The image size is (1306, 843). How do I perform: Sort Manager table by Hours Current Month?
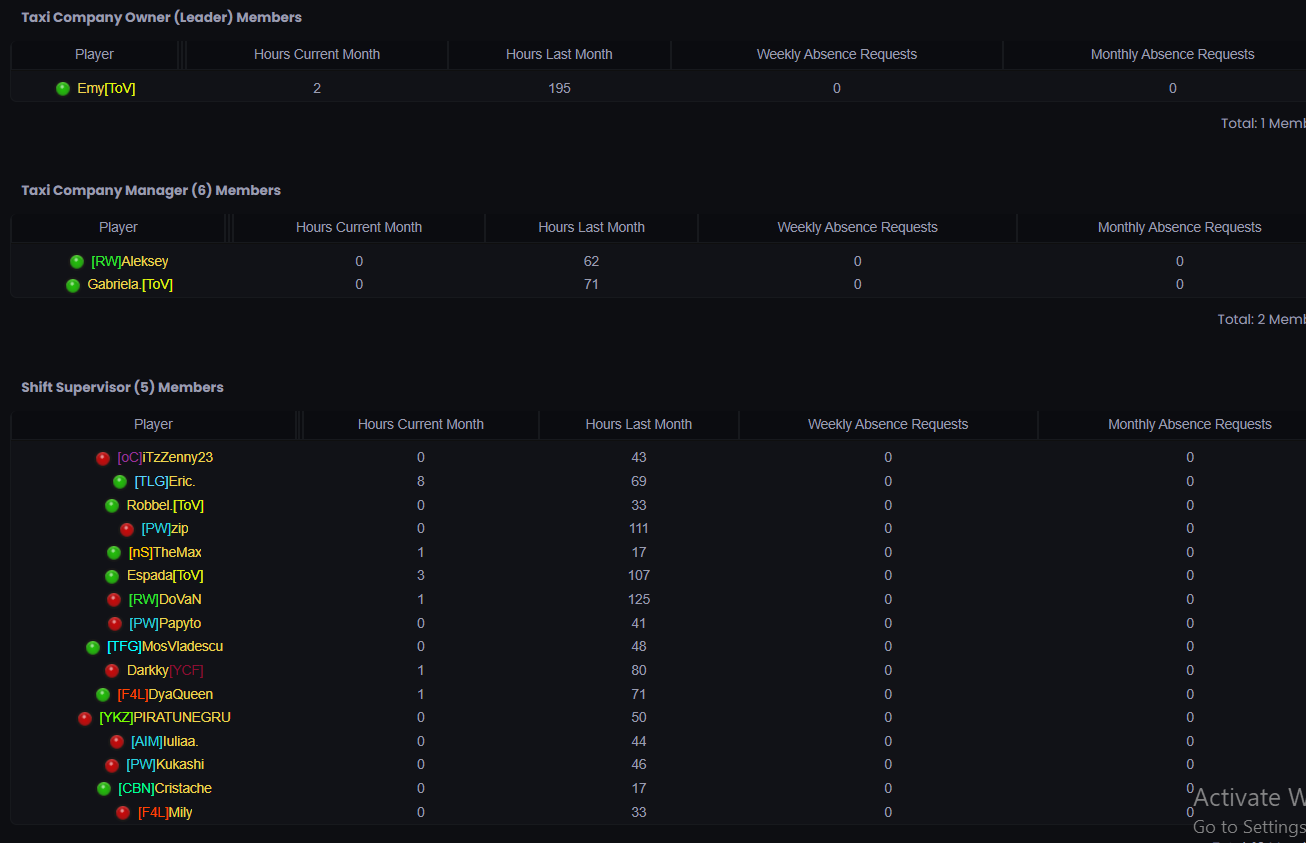(359, 228)
